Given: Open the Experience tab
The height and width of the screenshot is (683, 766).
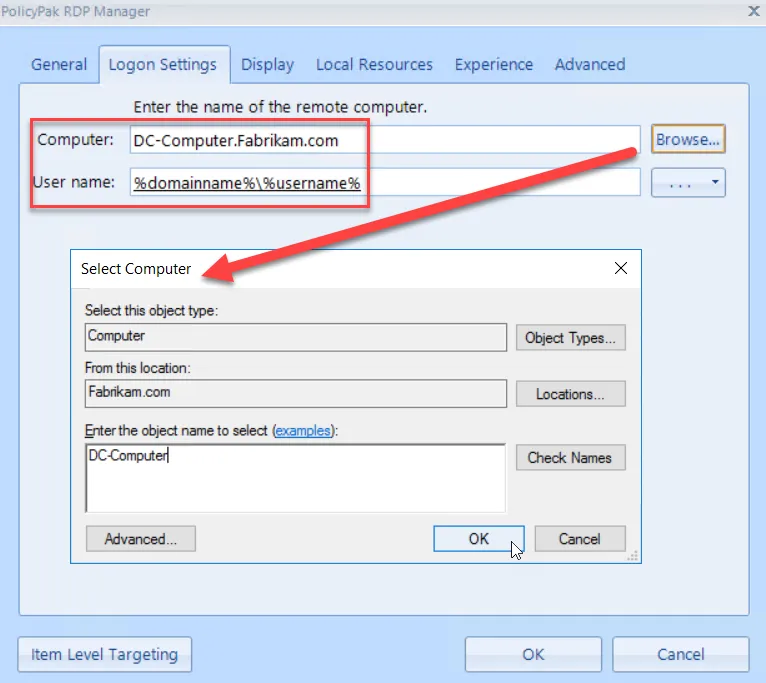Looking at the screenshot, I should 493,64.
